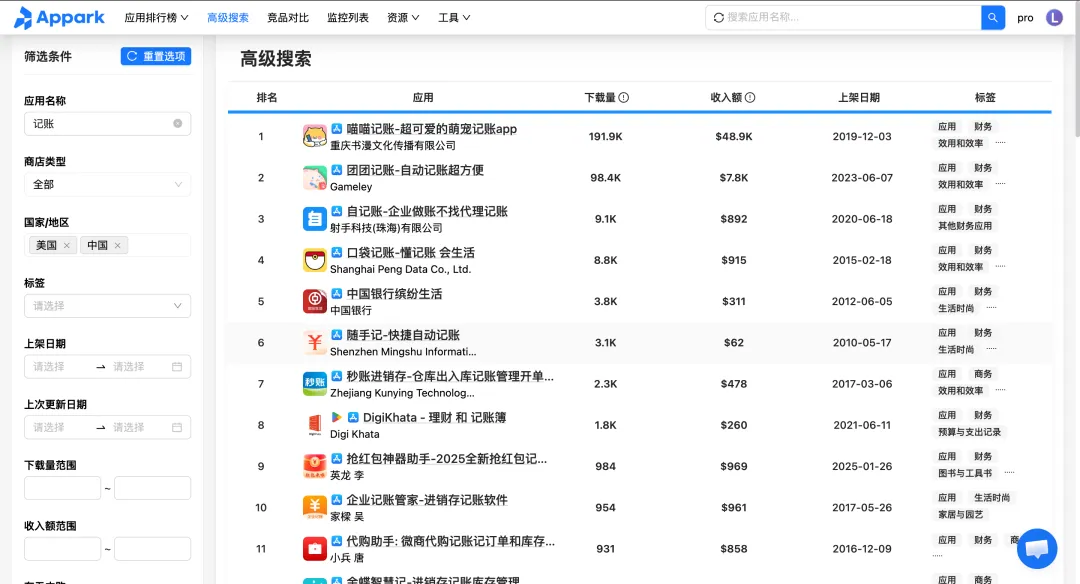Viewport: 1080px width, 584px height.
Task: Click the 收入额范围 maximum field
Action: pyautogui.click(x=152, y=549)
